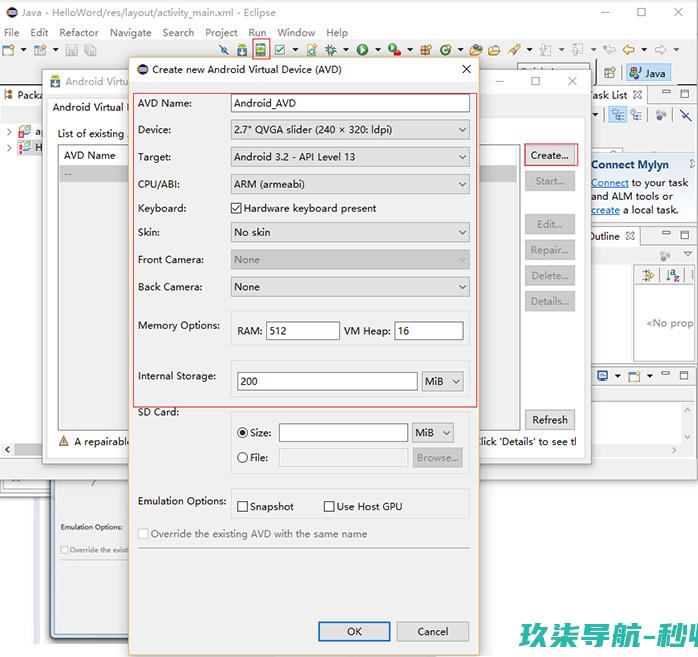This screenshot has height=657, width=698.
Task: Open the Internal Storage MiB unit dropdown
Action: (x=442, y=381)
